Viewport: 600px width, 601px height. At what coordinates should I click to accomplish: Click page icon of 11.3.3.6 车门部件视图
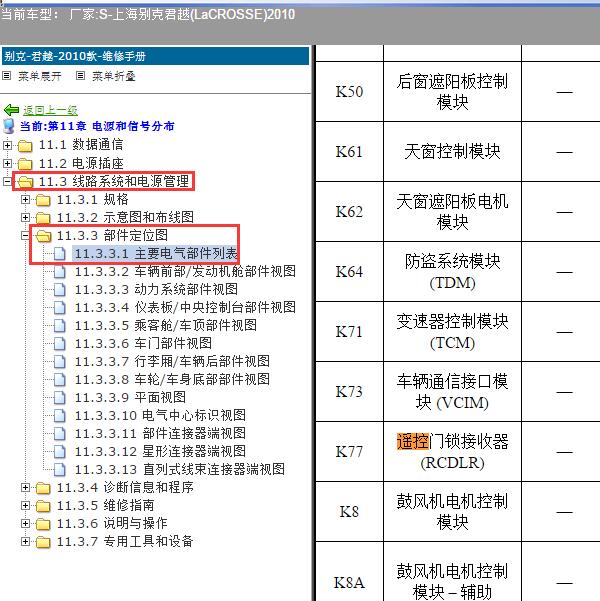point(59,343)
